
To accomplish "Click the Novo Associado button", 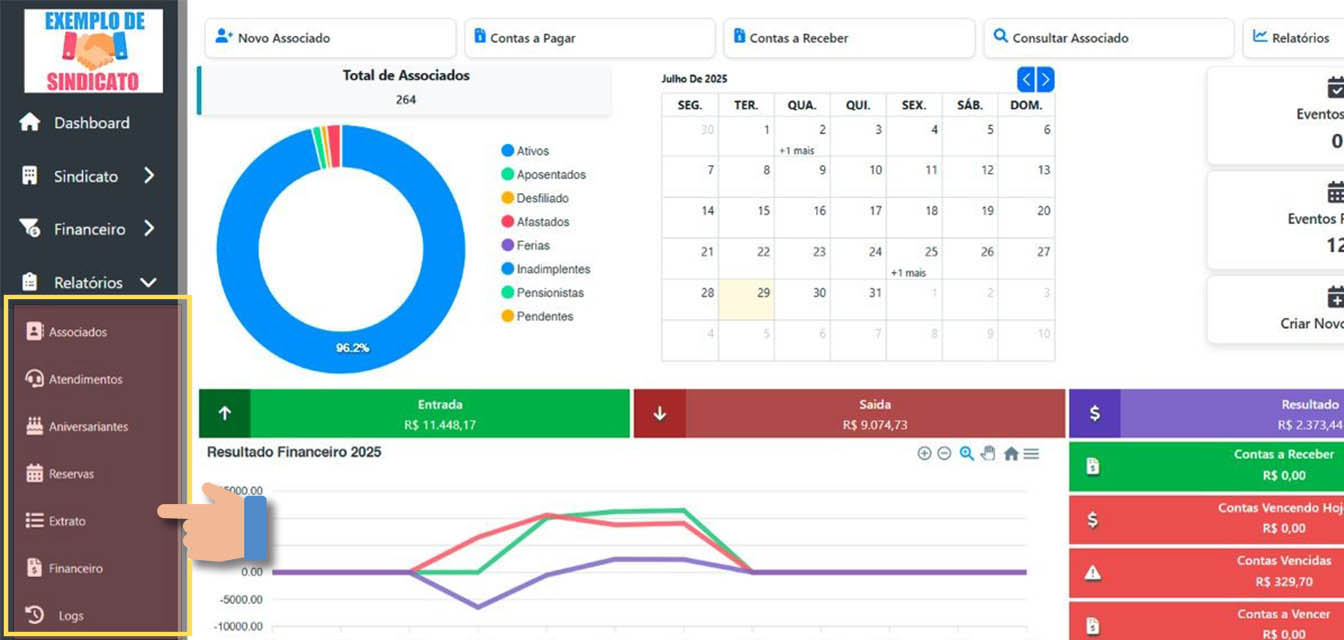I will [330, 38].
